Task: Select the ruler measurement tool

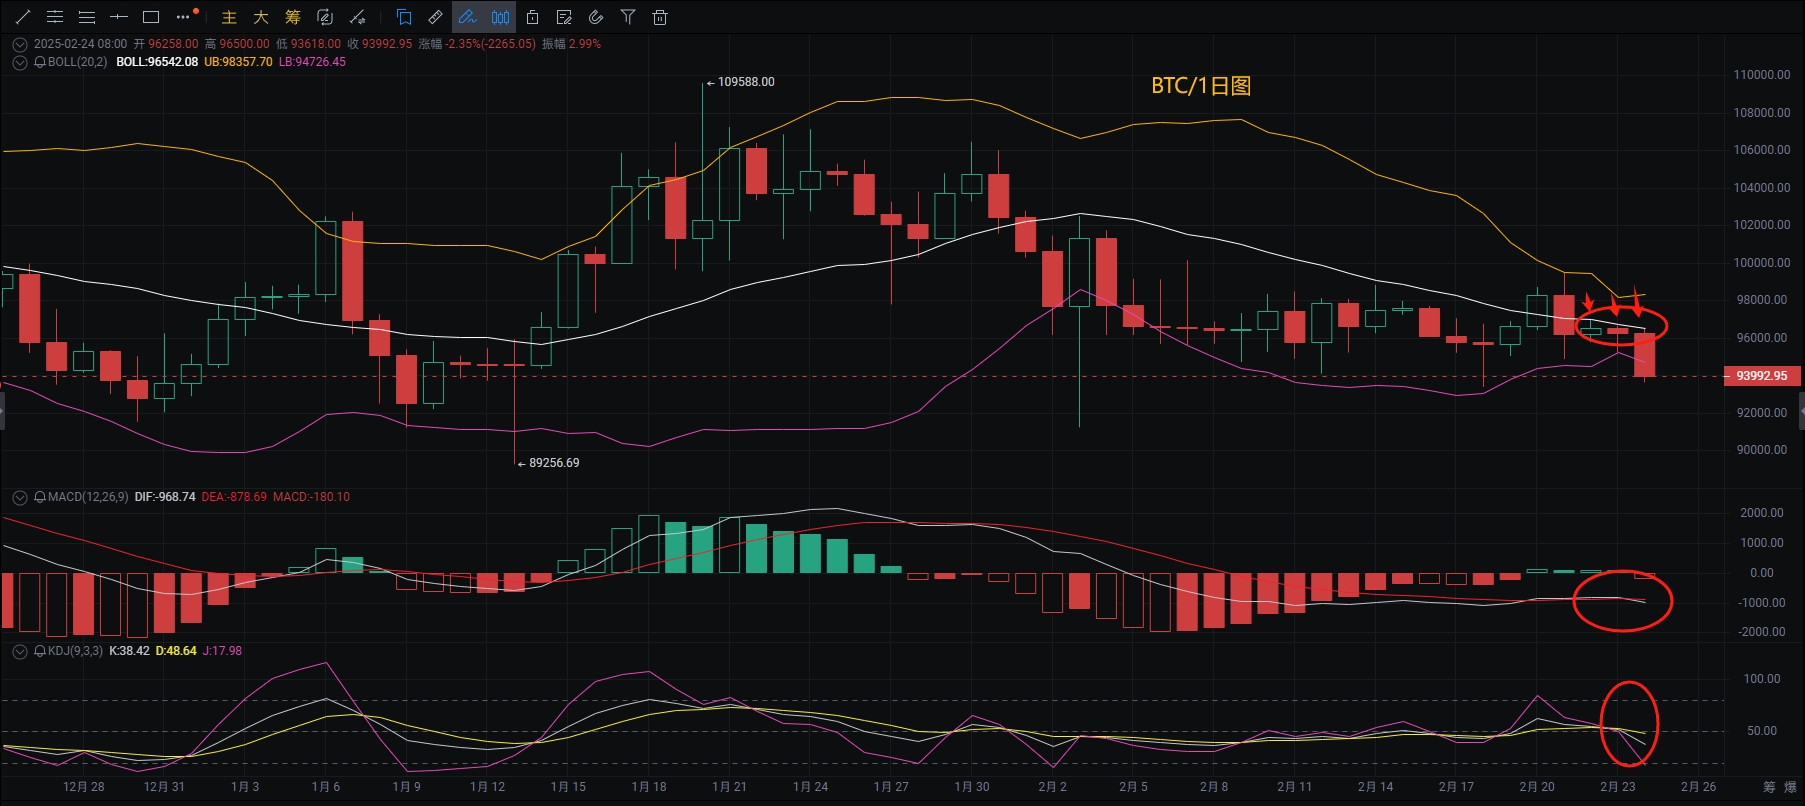Action: 436,17
